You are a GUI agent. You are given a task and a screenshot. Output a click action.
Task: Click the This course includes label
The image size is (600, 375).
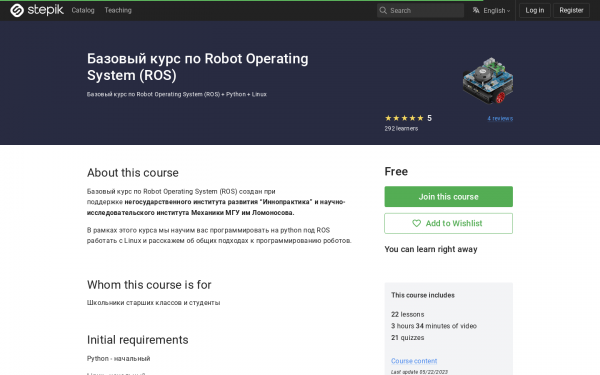click(423, 295)
